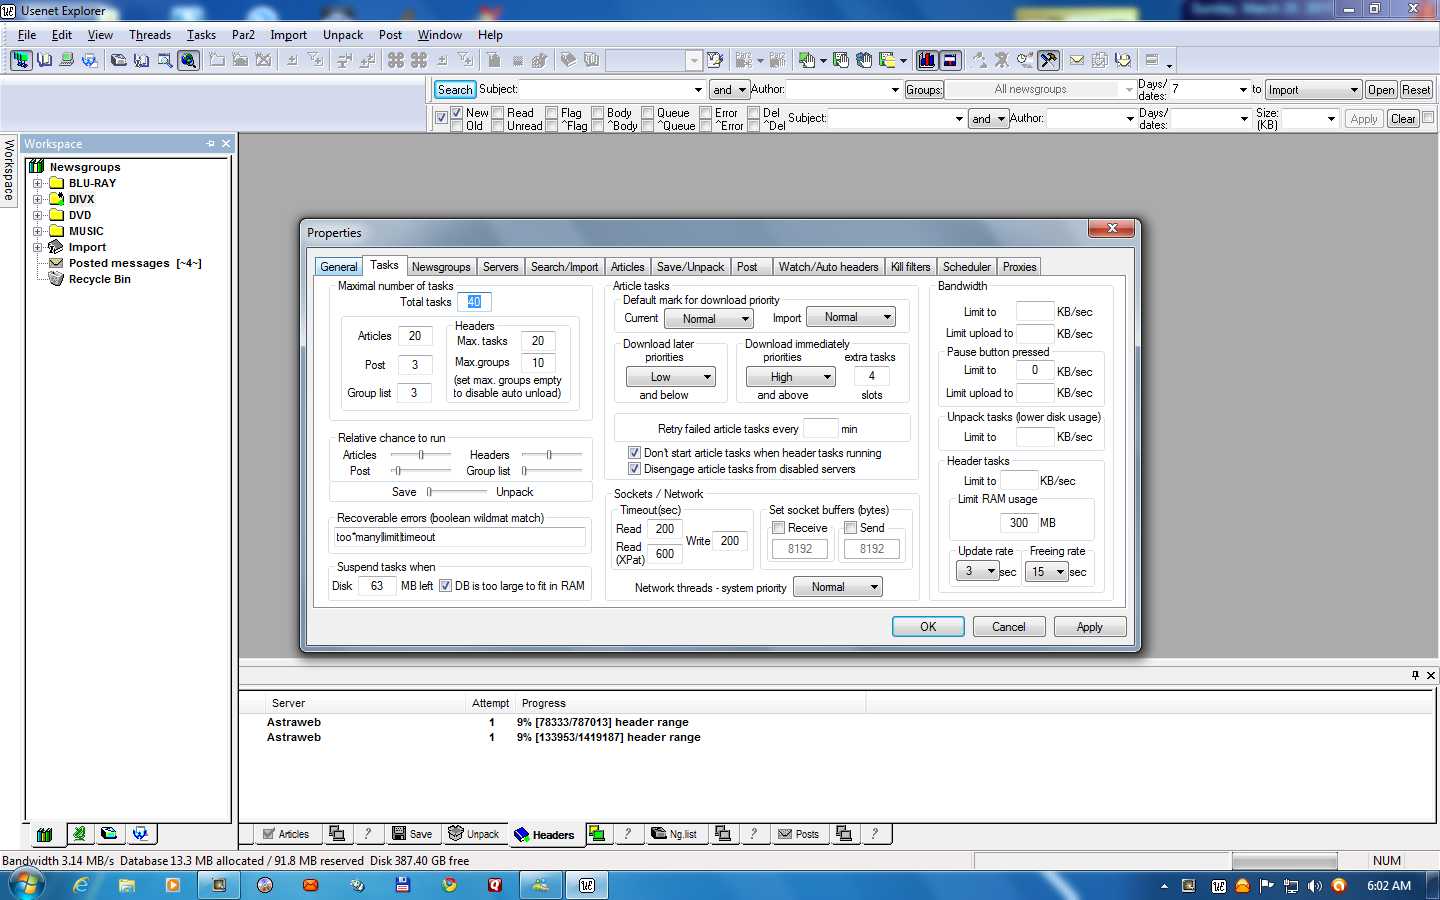Click the envelope mail icon in toolbar

tap(1077, 60)
